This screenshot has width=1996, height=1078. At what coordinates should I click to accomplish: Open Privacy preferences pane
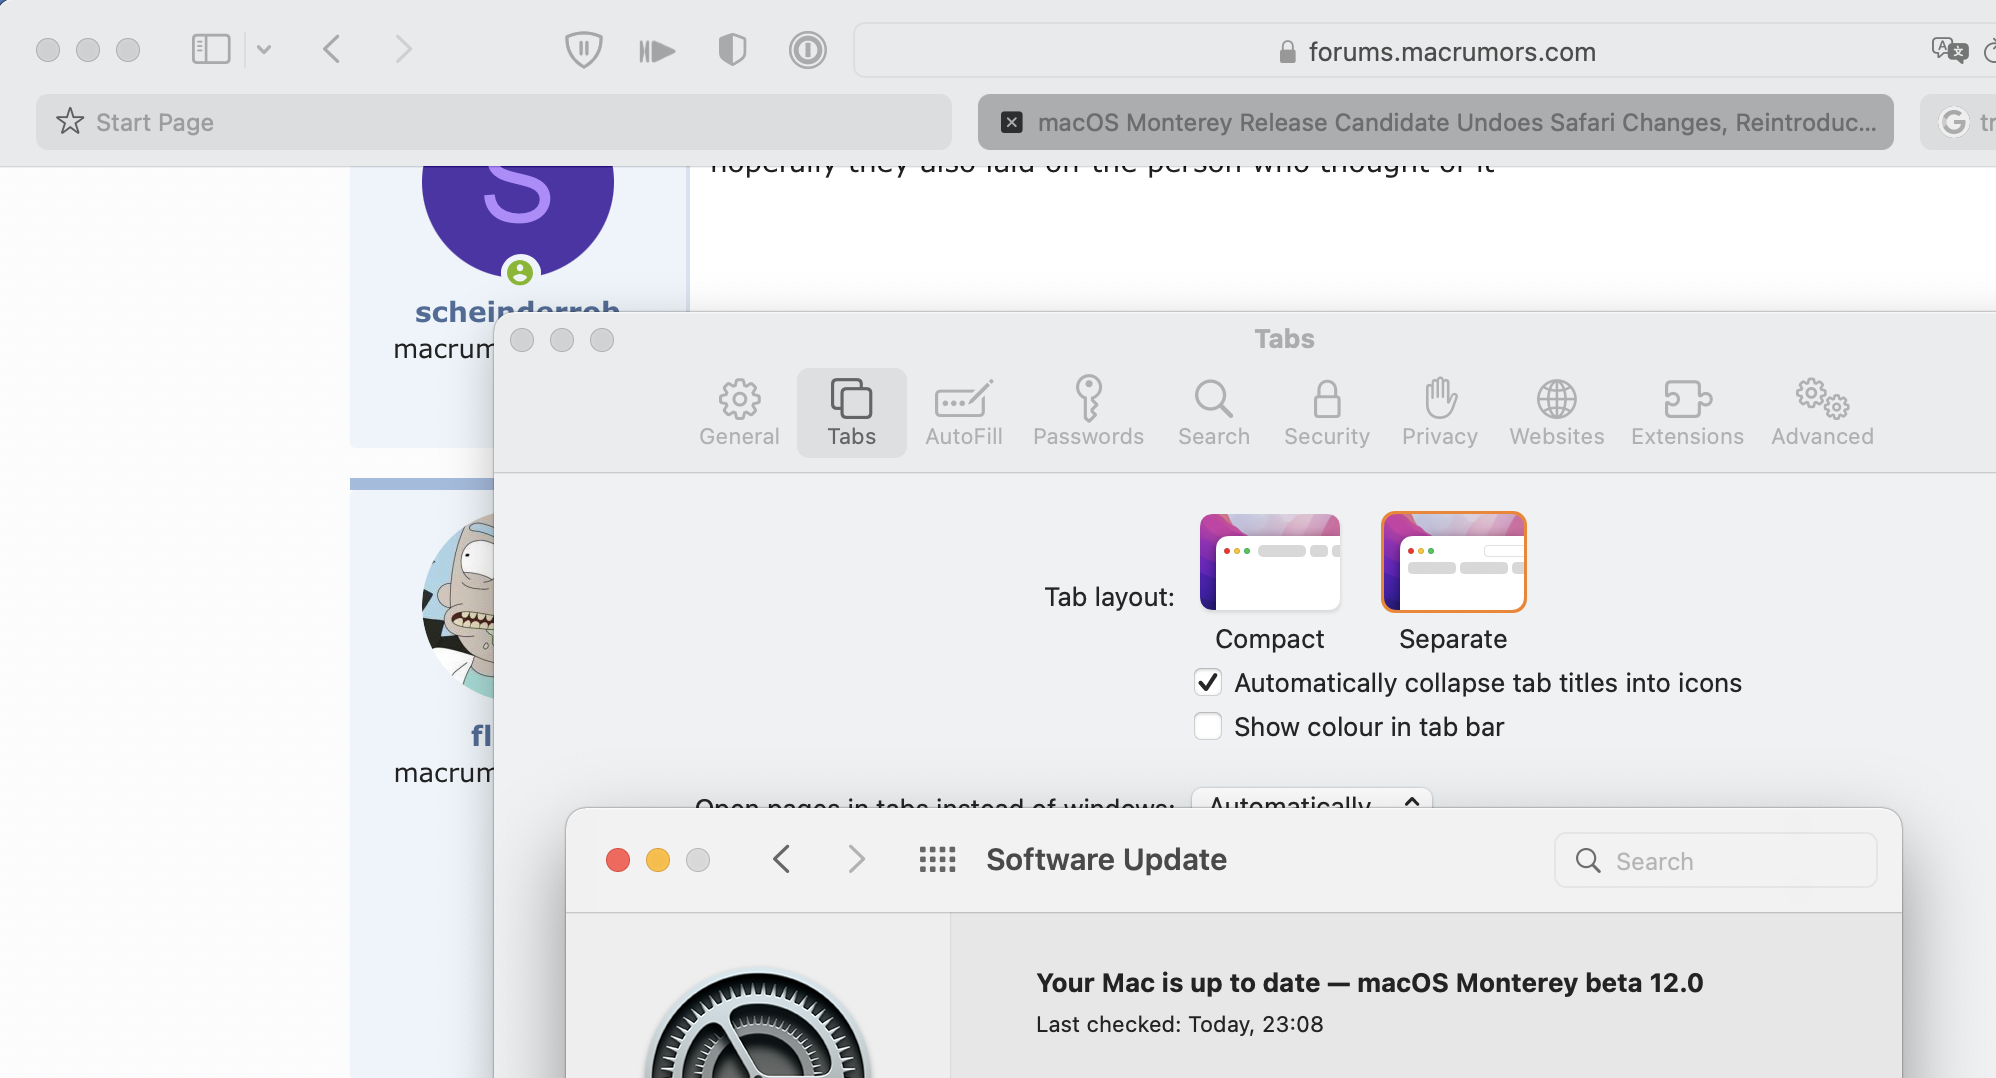point(1440,413)
